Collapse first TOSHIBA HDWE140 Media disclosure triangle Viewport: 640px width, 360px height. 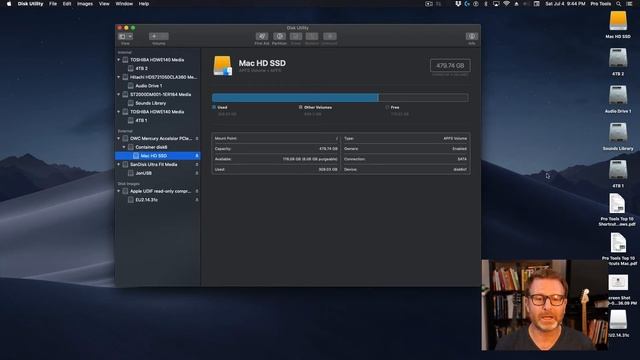[119, 60]
